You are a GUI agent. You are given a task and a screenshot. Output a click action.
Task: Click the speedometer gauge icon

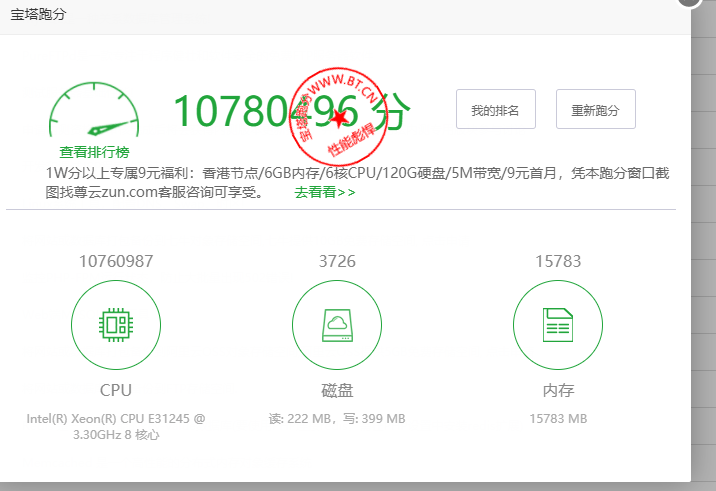click(94, 110)
